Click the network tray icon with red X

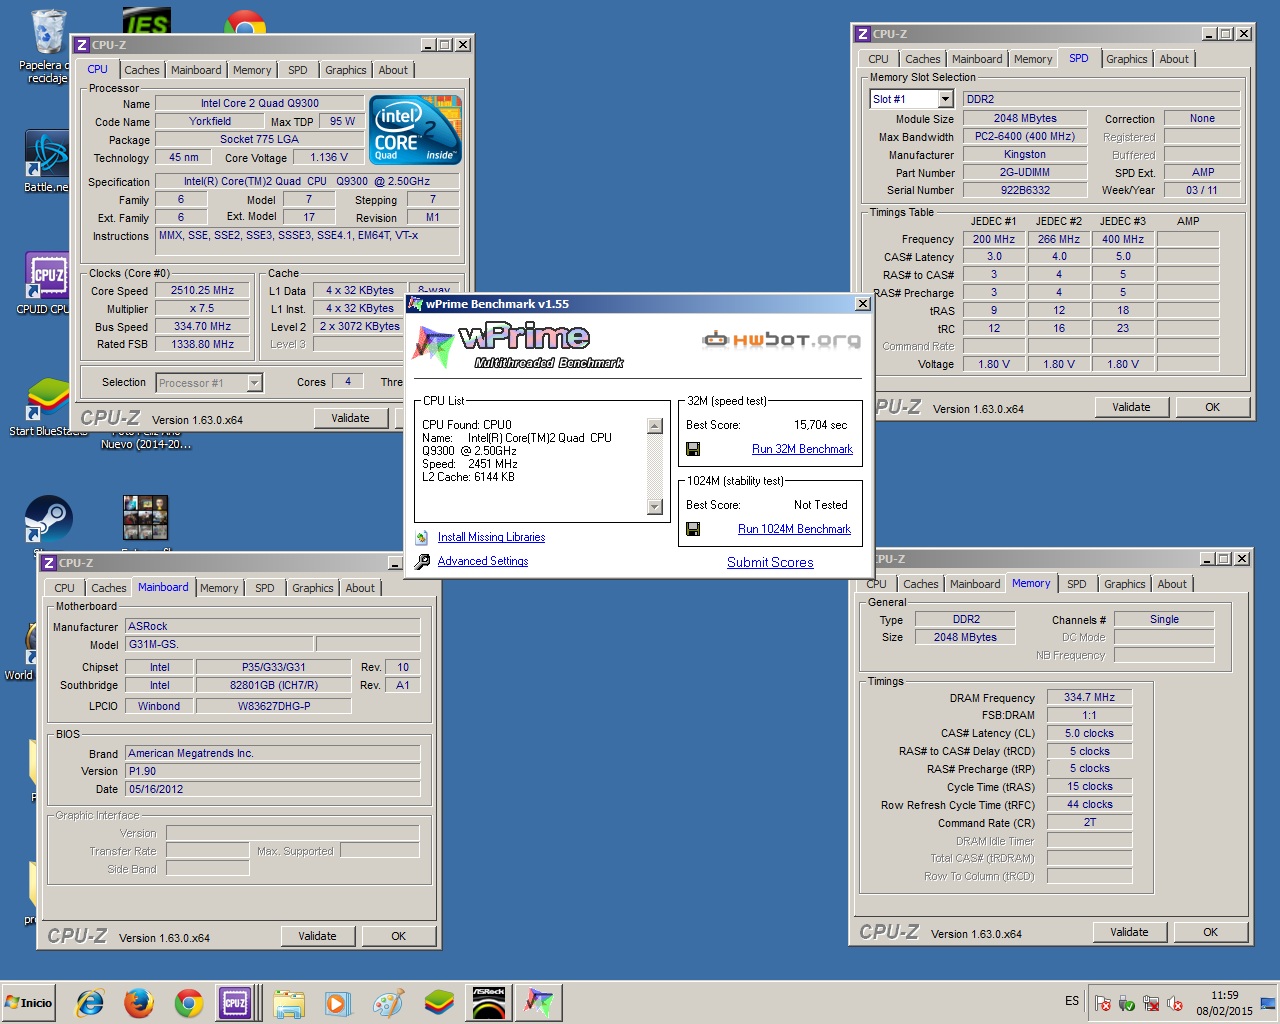pyautogui.click(x=1151, y=1002)
